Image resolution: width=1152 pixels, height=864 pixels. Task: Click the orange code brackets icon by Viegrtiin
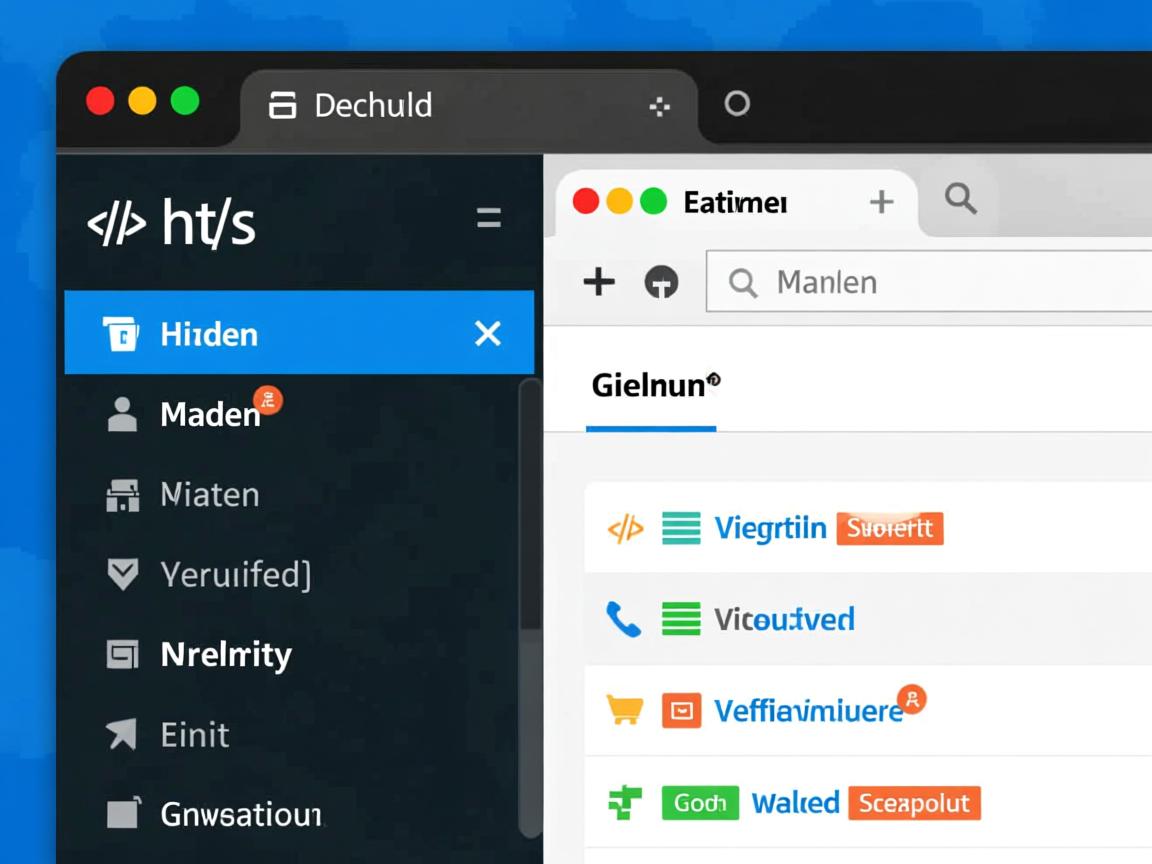[x=625, y=528]
